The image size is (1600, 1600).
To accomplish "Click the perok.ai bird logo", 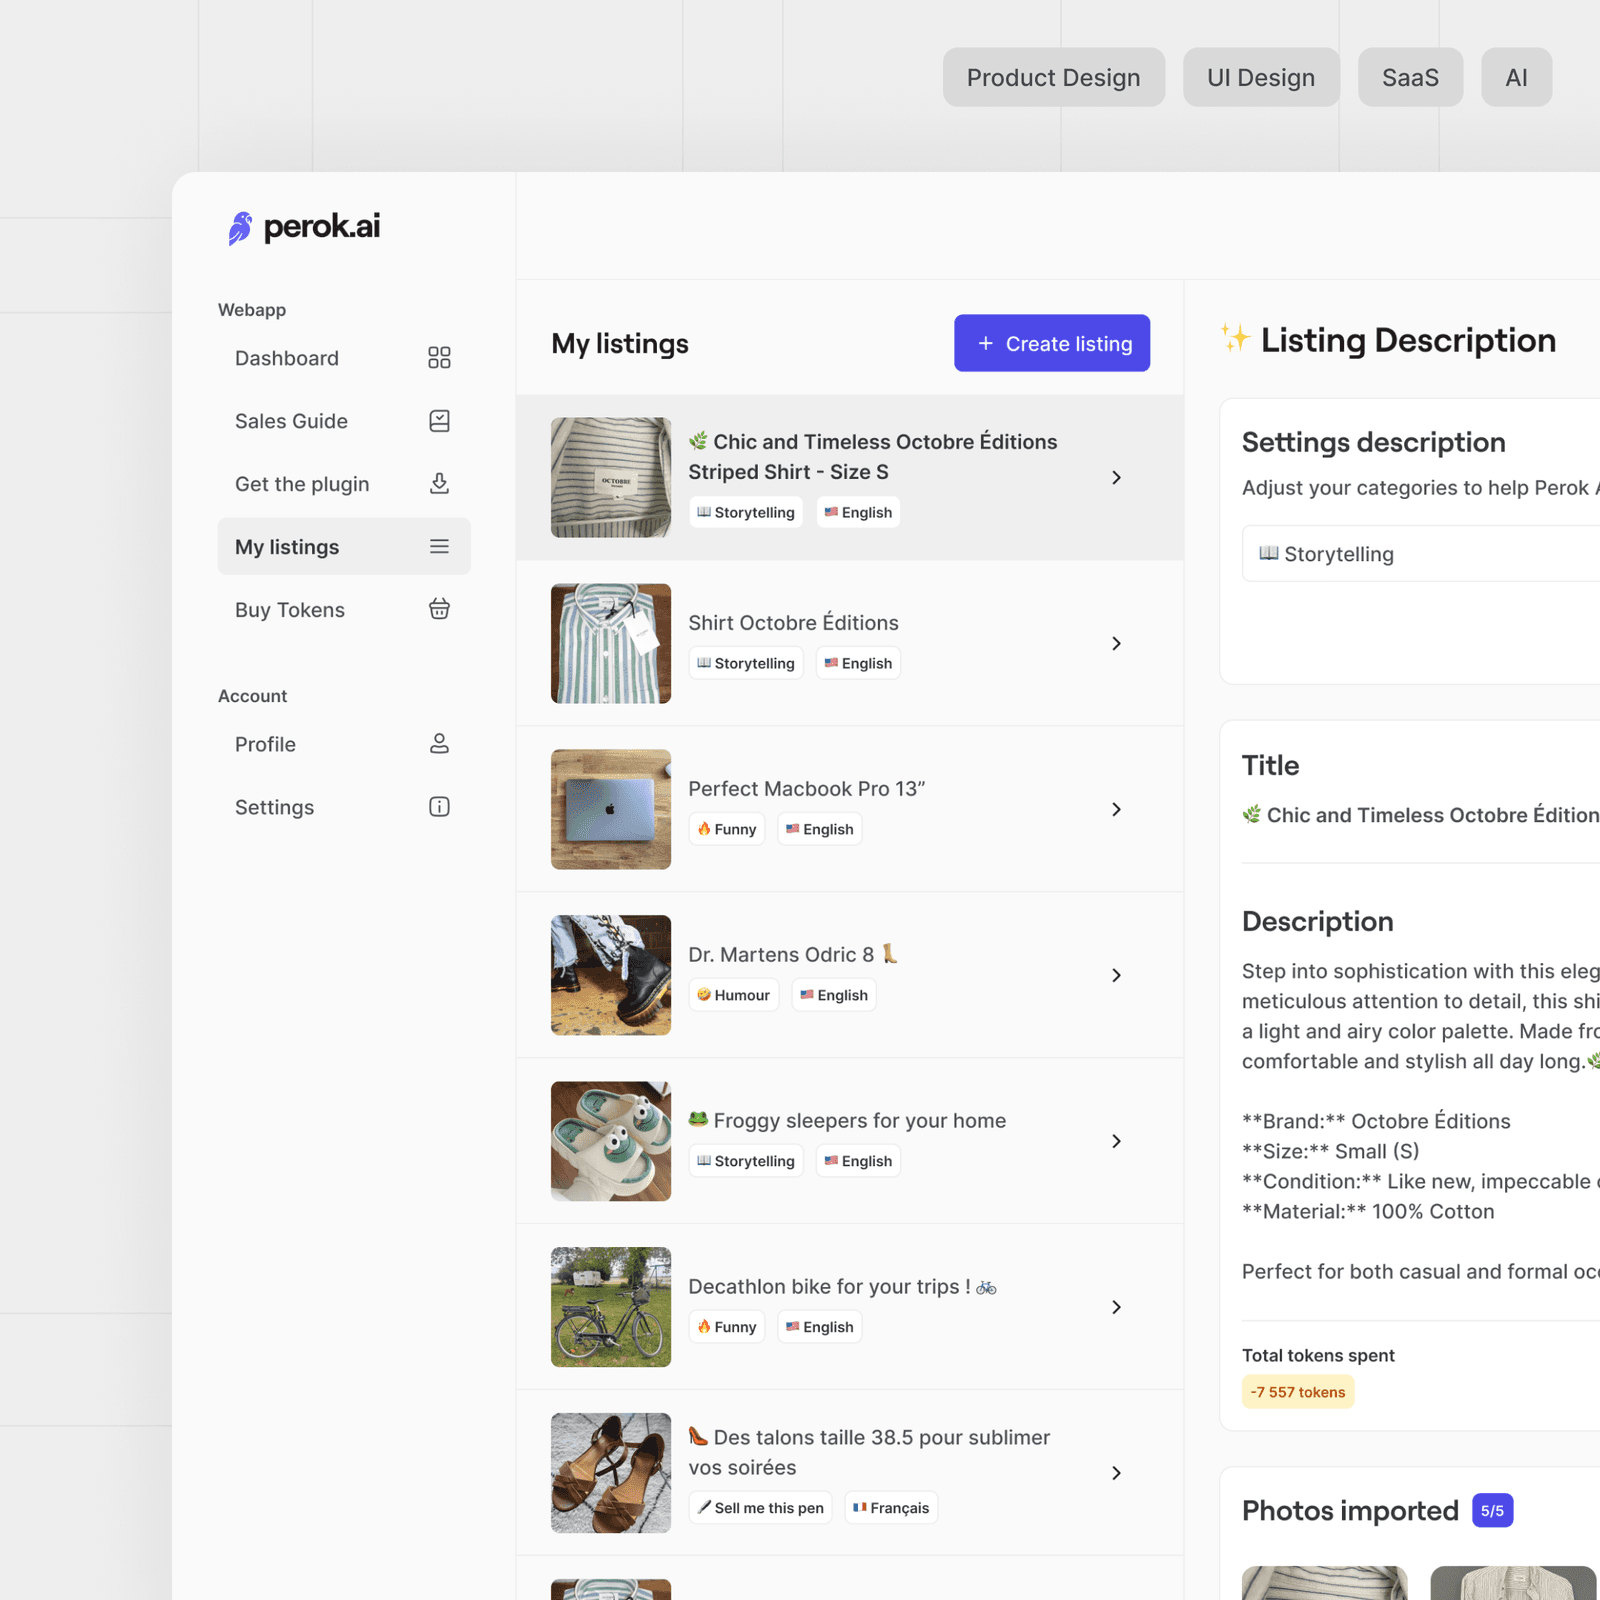I will point(240,228).
